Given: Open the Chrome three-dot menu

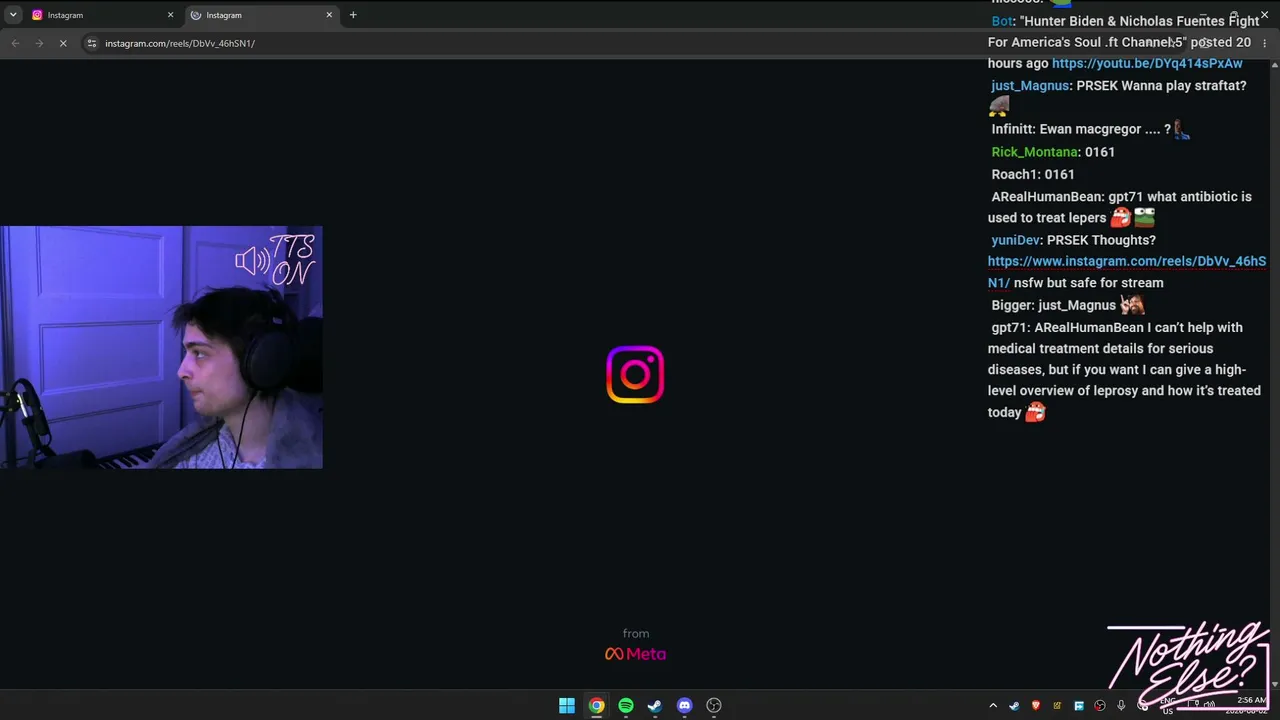Looking at the screenshot, I should point(1264,43).
